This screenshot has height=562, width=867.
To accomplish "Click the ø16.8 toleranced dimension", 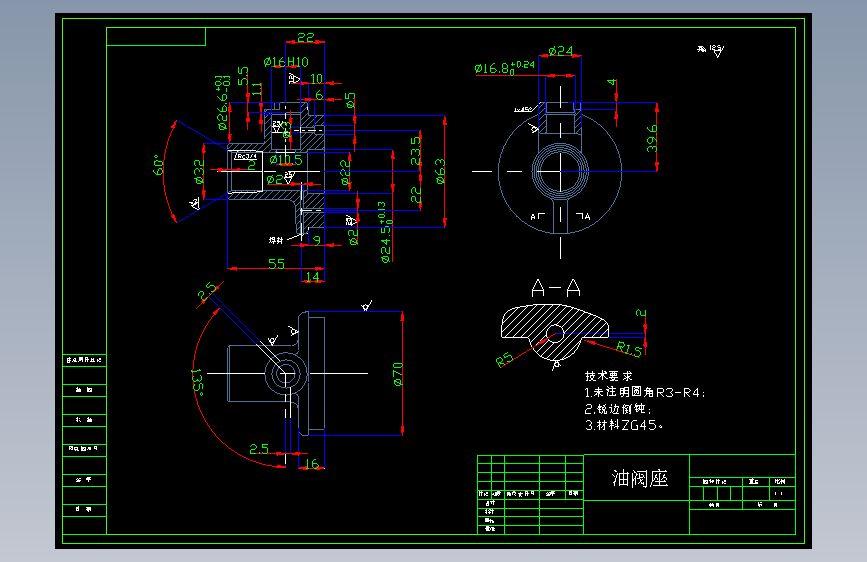I will point(504,68).
